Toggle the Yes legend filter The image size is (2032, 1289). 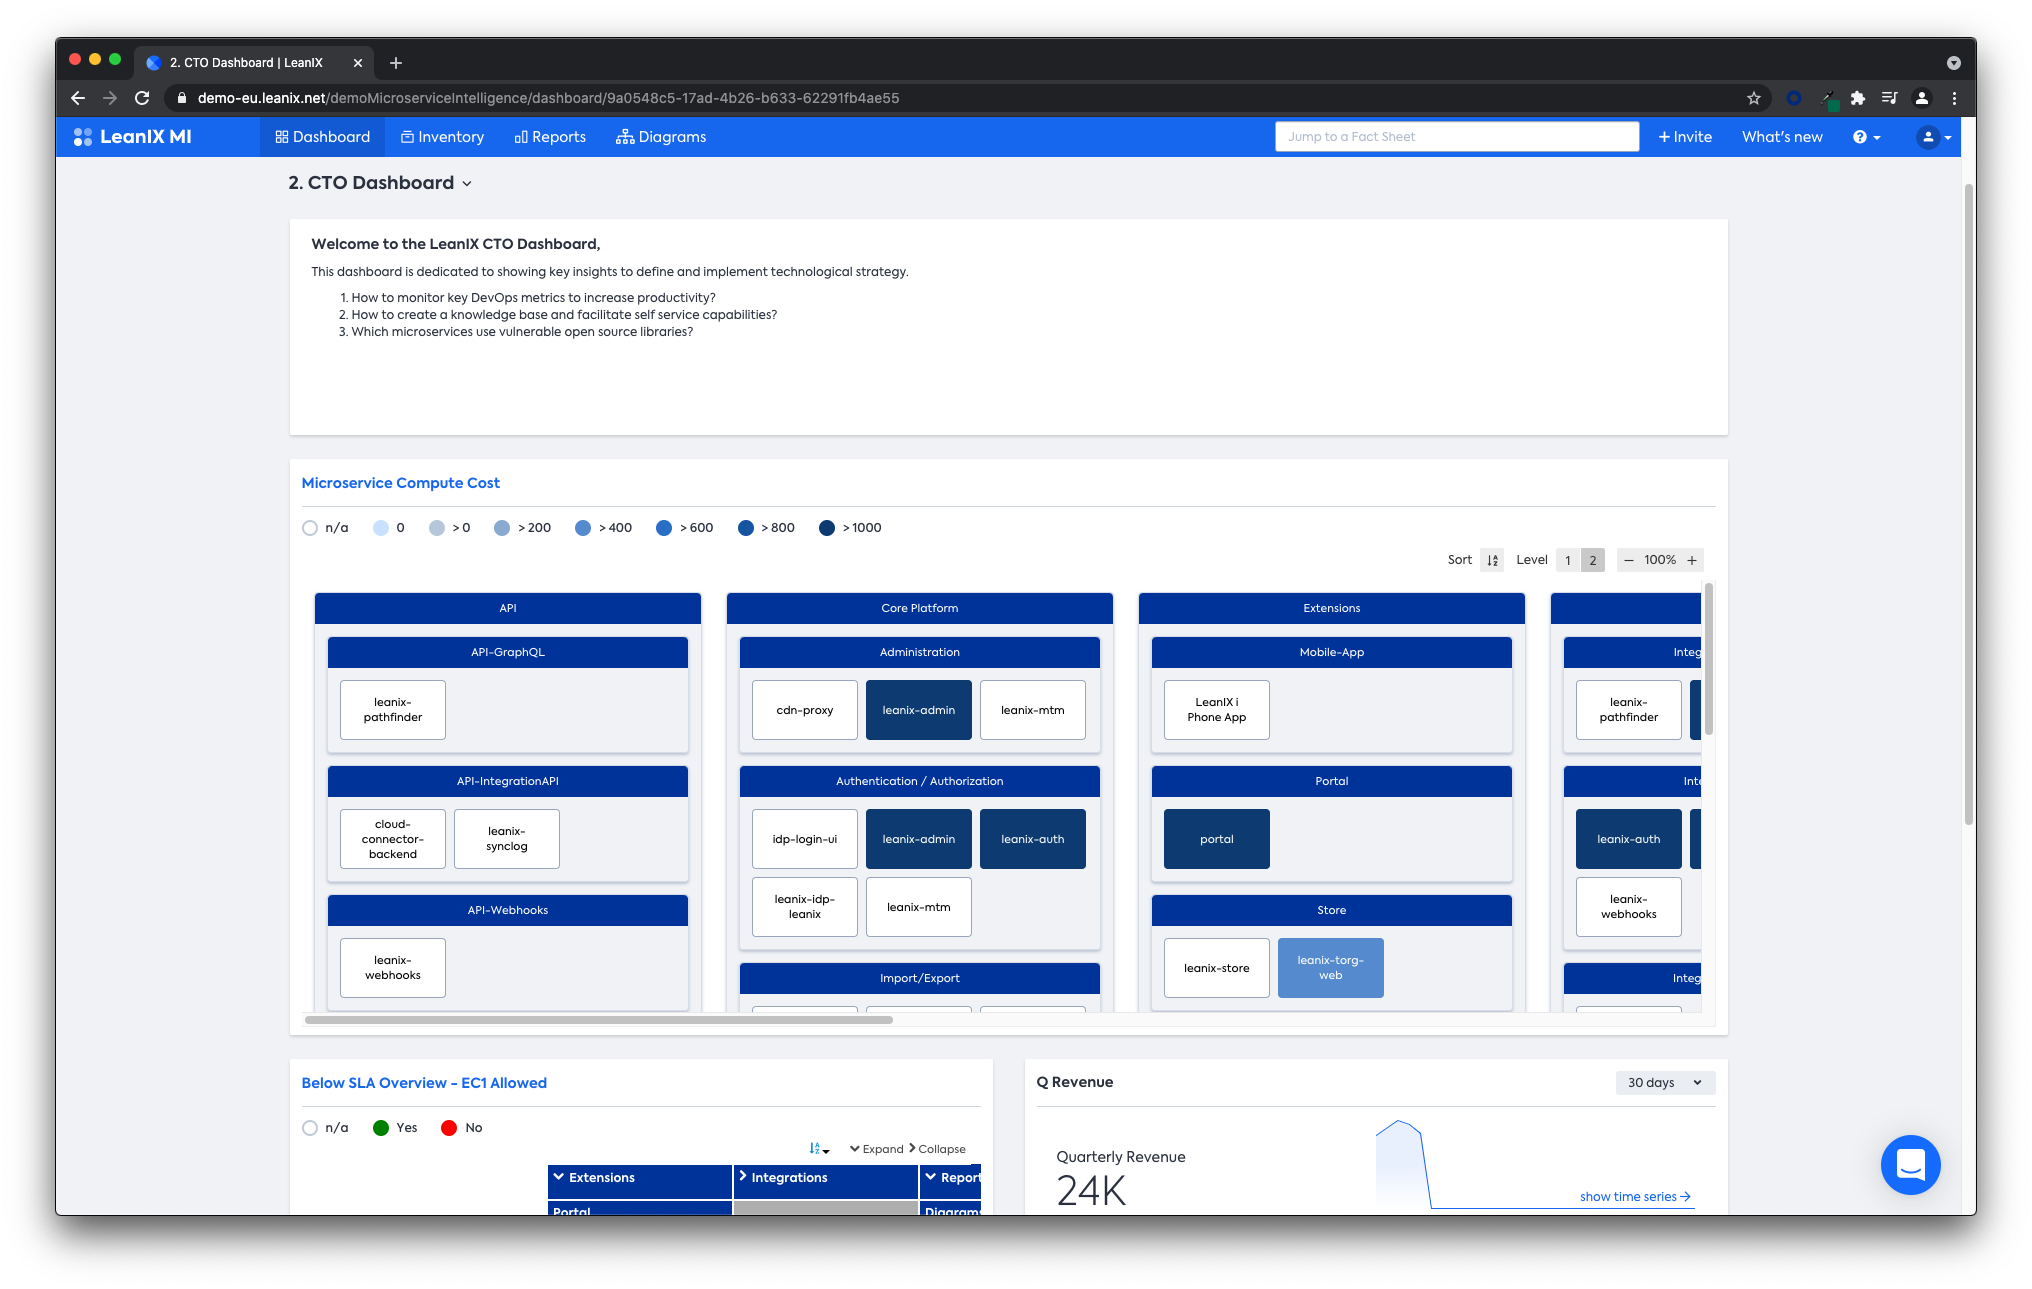(381, 1128)
